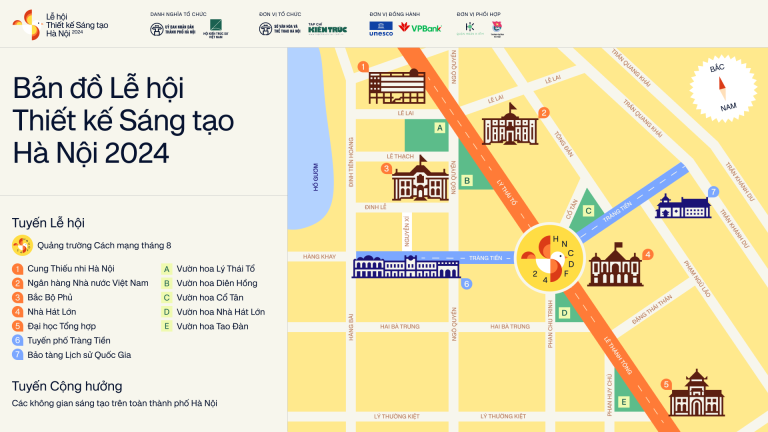Click the "Tuyến Cộng hưởng" heading

pos(67,385)
